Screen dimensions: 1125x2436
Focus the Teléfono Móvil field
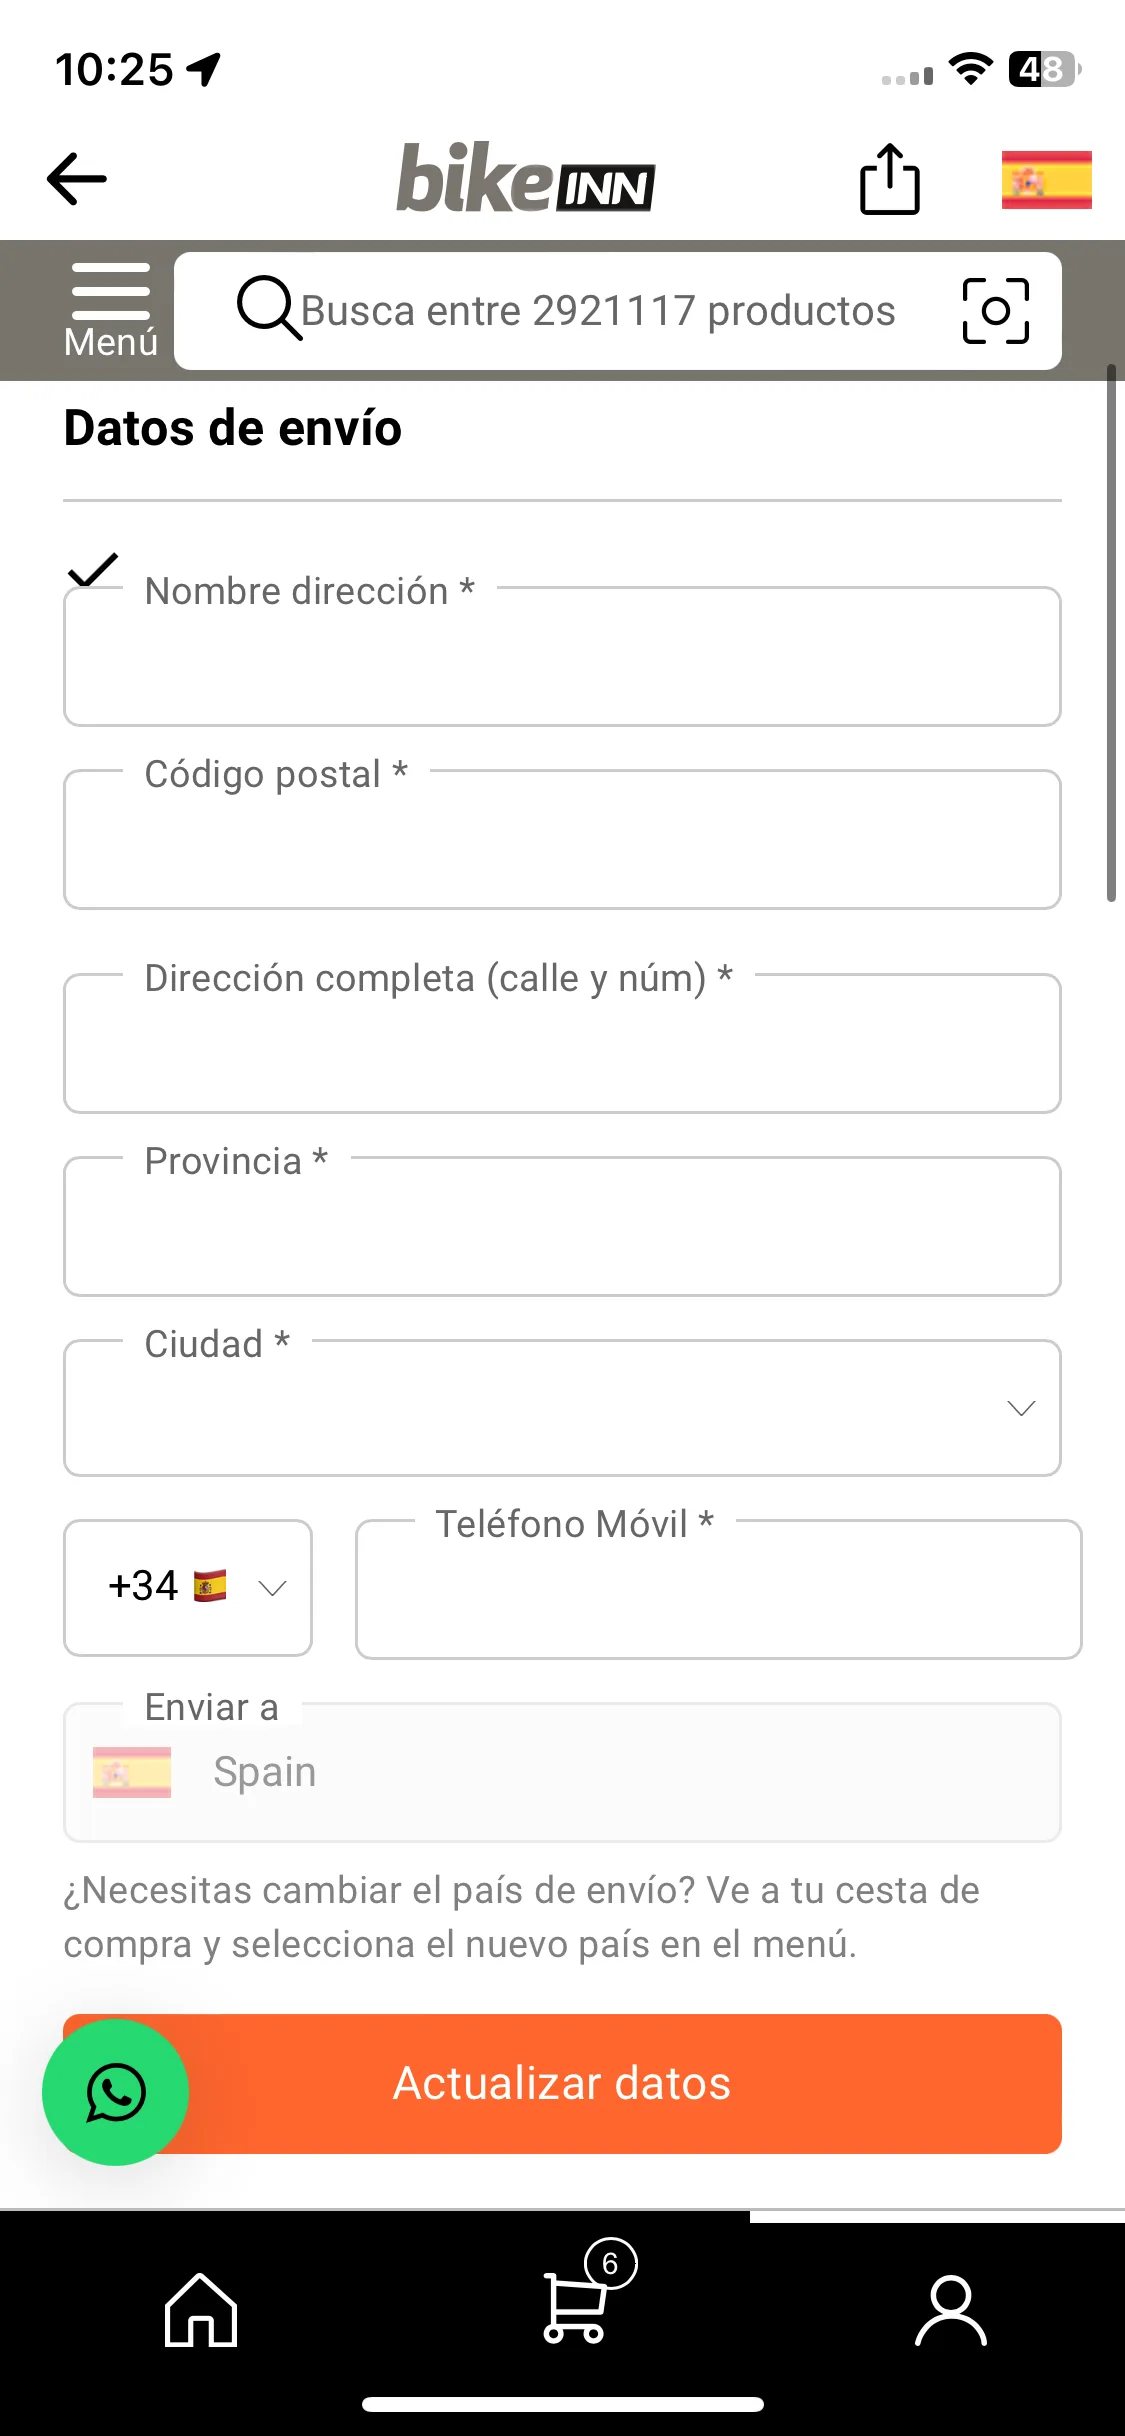coord(718,1589)
